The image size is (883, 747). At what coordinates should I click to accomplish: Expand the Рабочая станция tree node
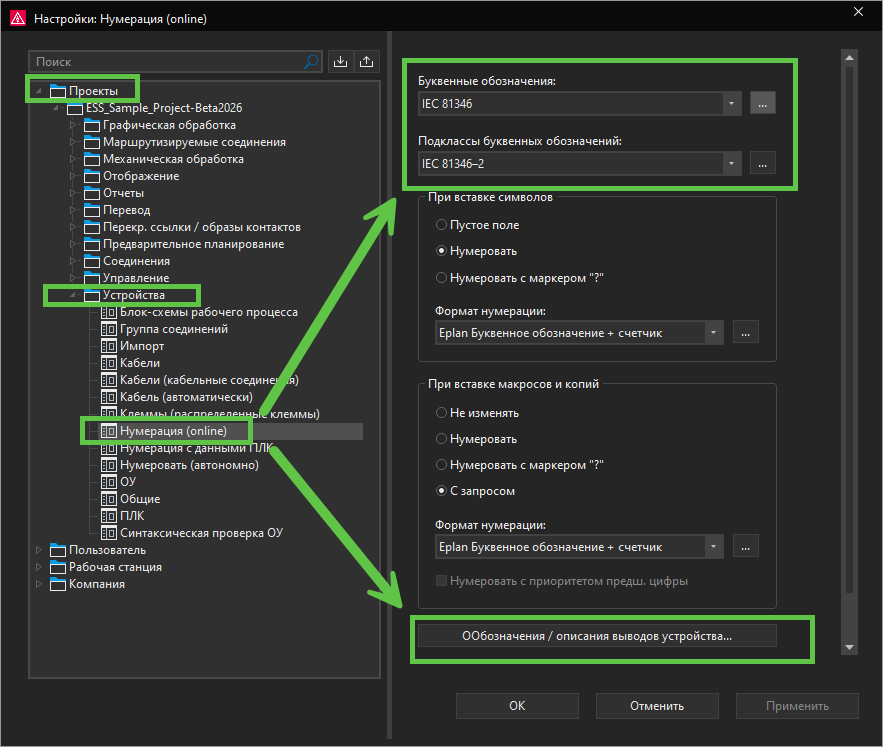coord(39,567)
